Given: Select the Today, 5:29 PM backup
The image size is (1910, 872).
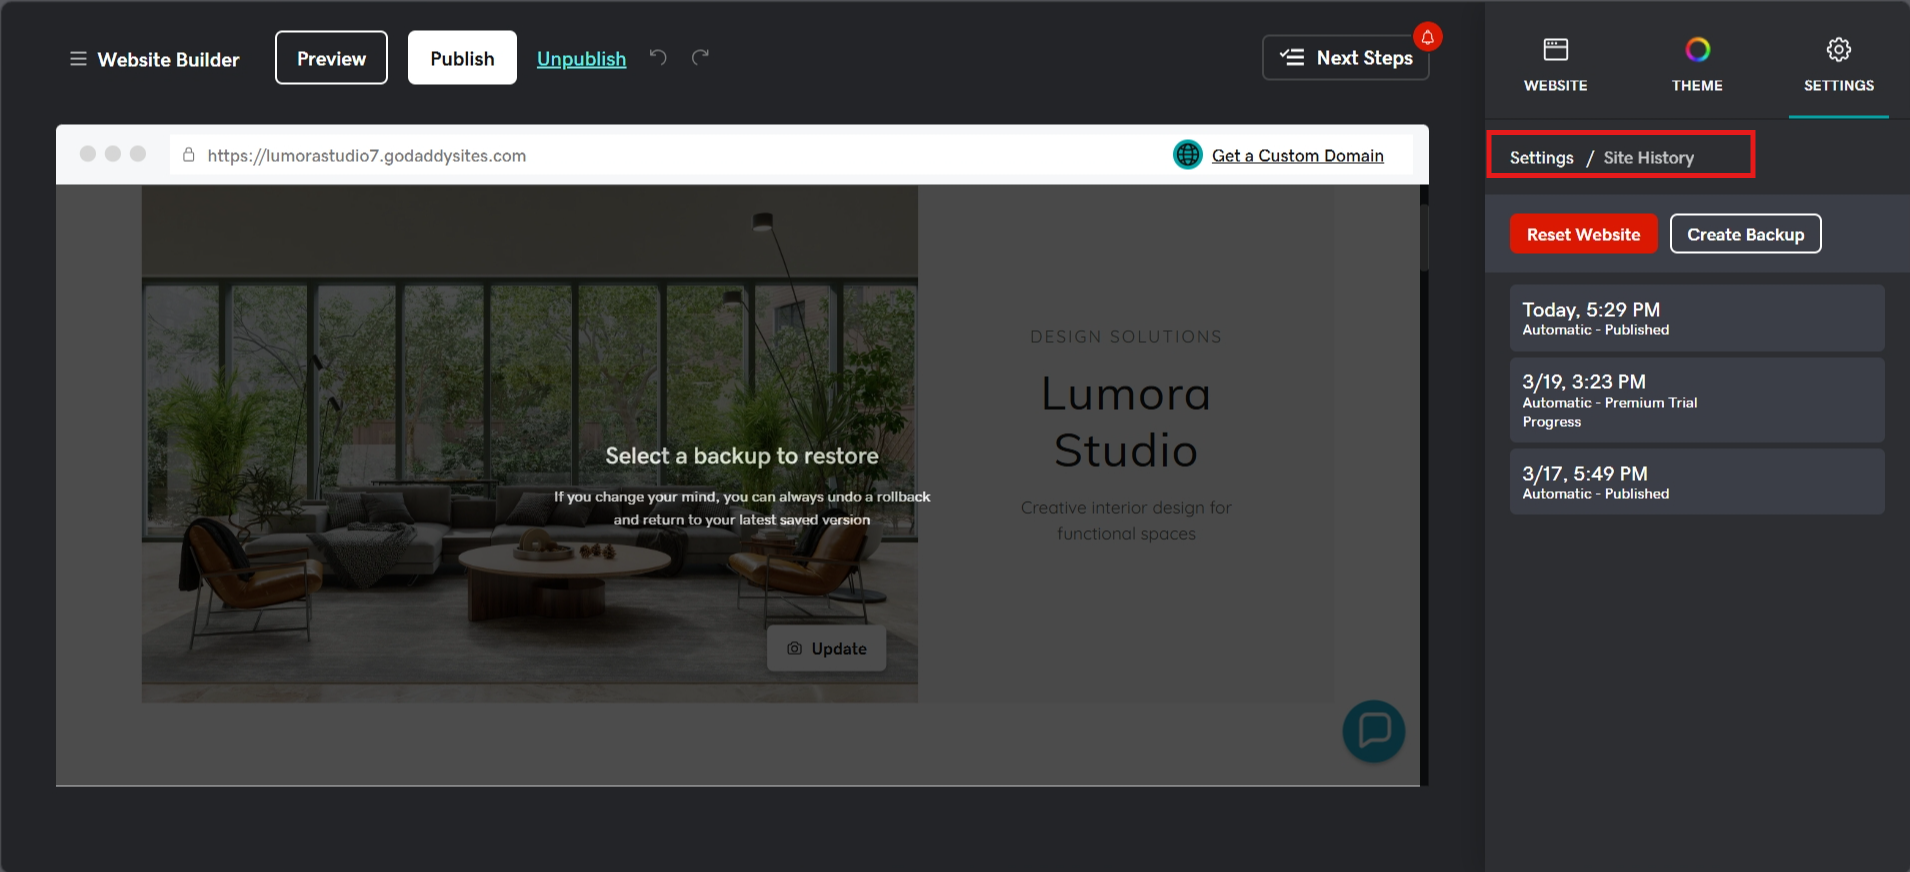Looking at the screenshot, I should click(x=1697, y=318).
